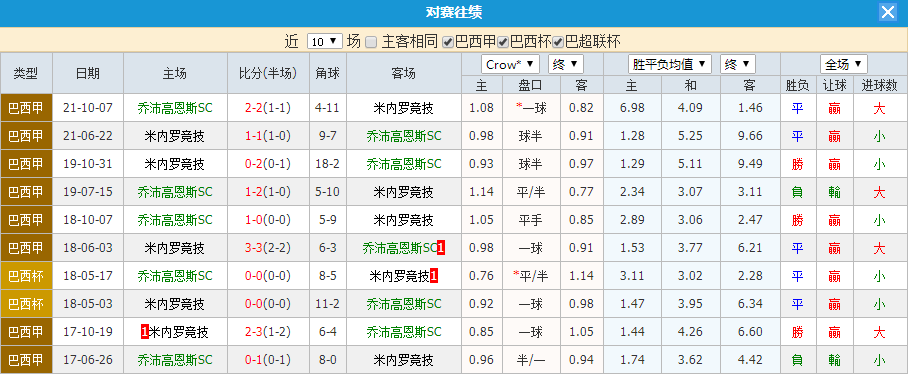The width and height of the screenshot is (908, 374).
Task: Open the 胜平负均值 dropdown
Action: [670, 64]
